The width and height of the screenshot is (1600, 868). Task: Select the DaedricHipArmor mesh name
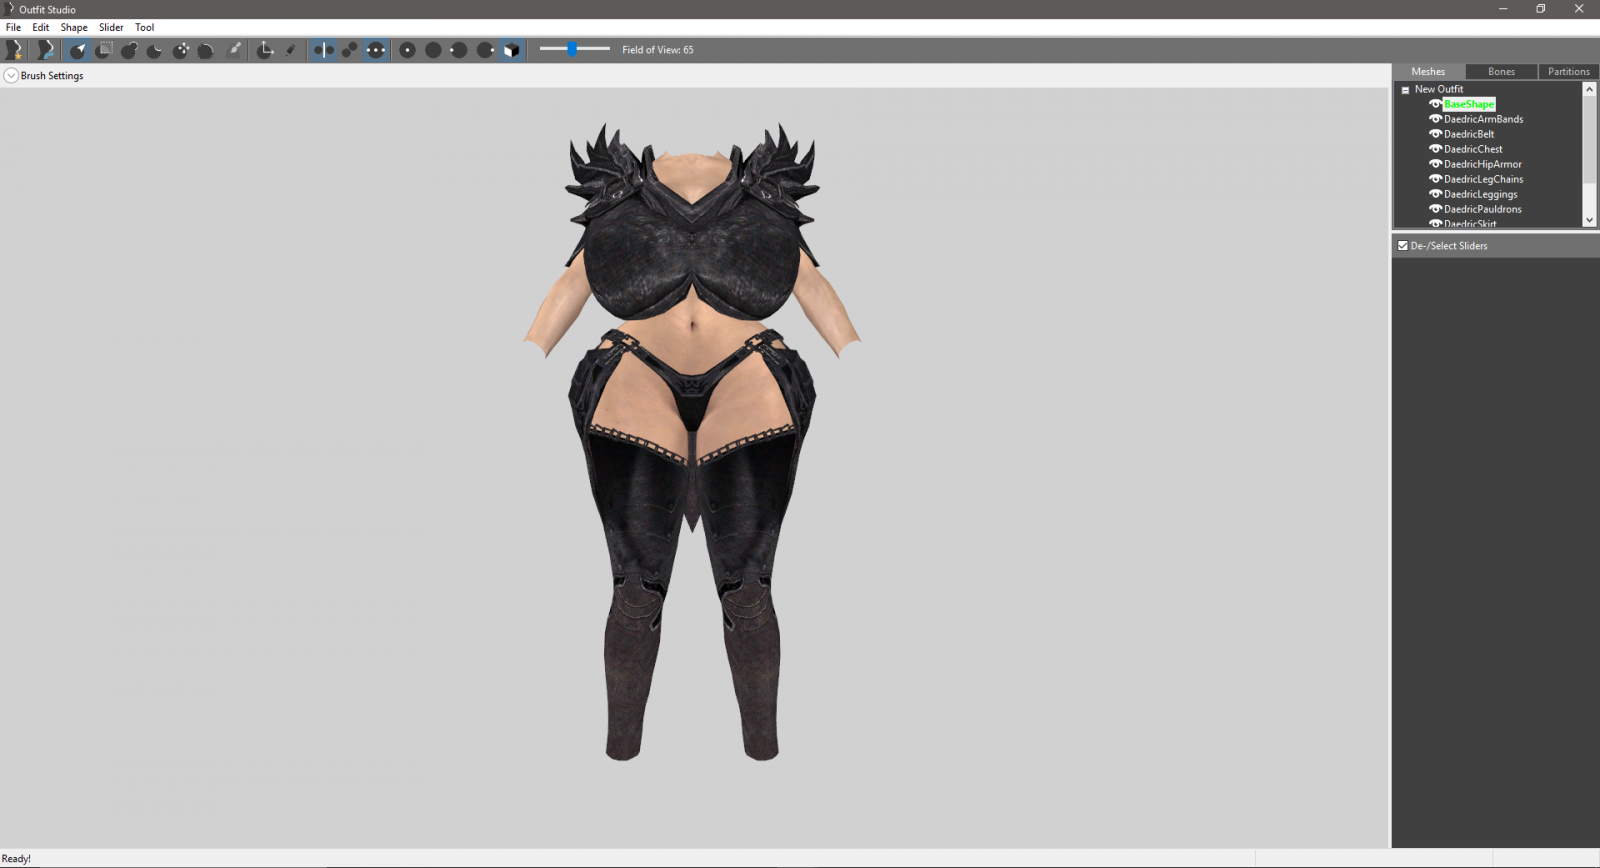tap(1483, 164)
